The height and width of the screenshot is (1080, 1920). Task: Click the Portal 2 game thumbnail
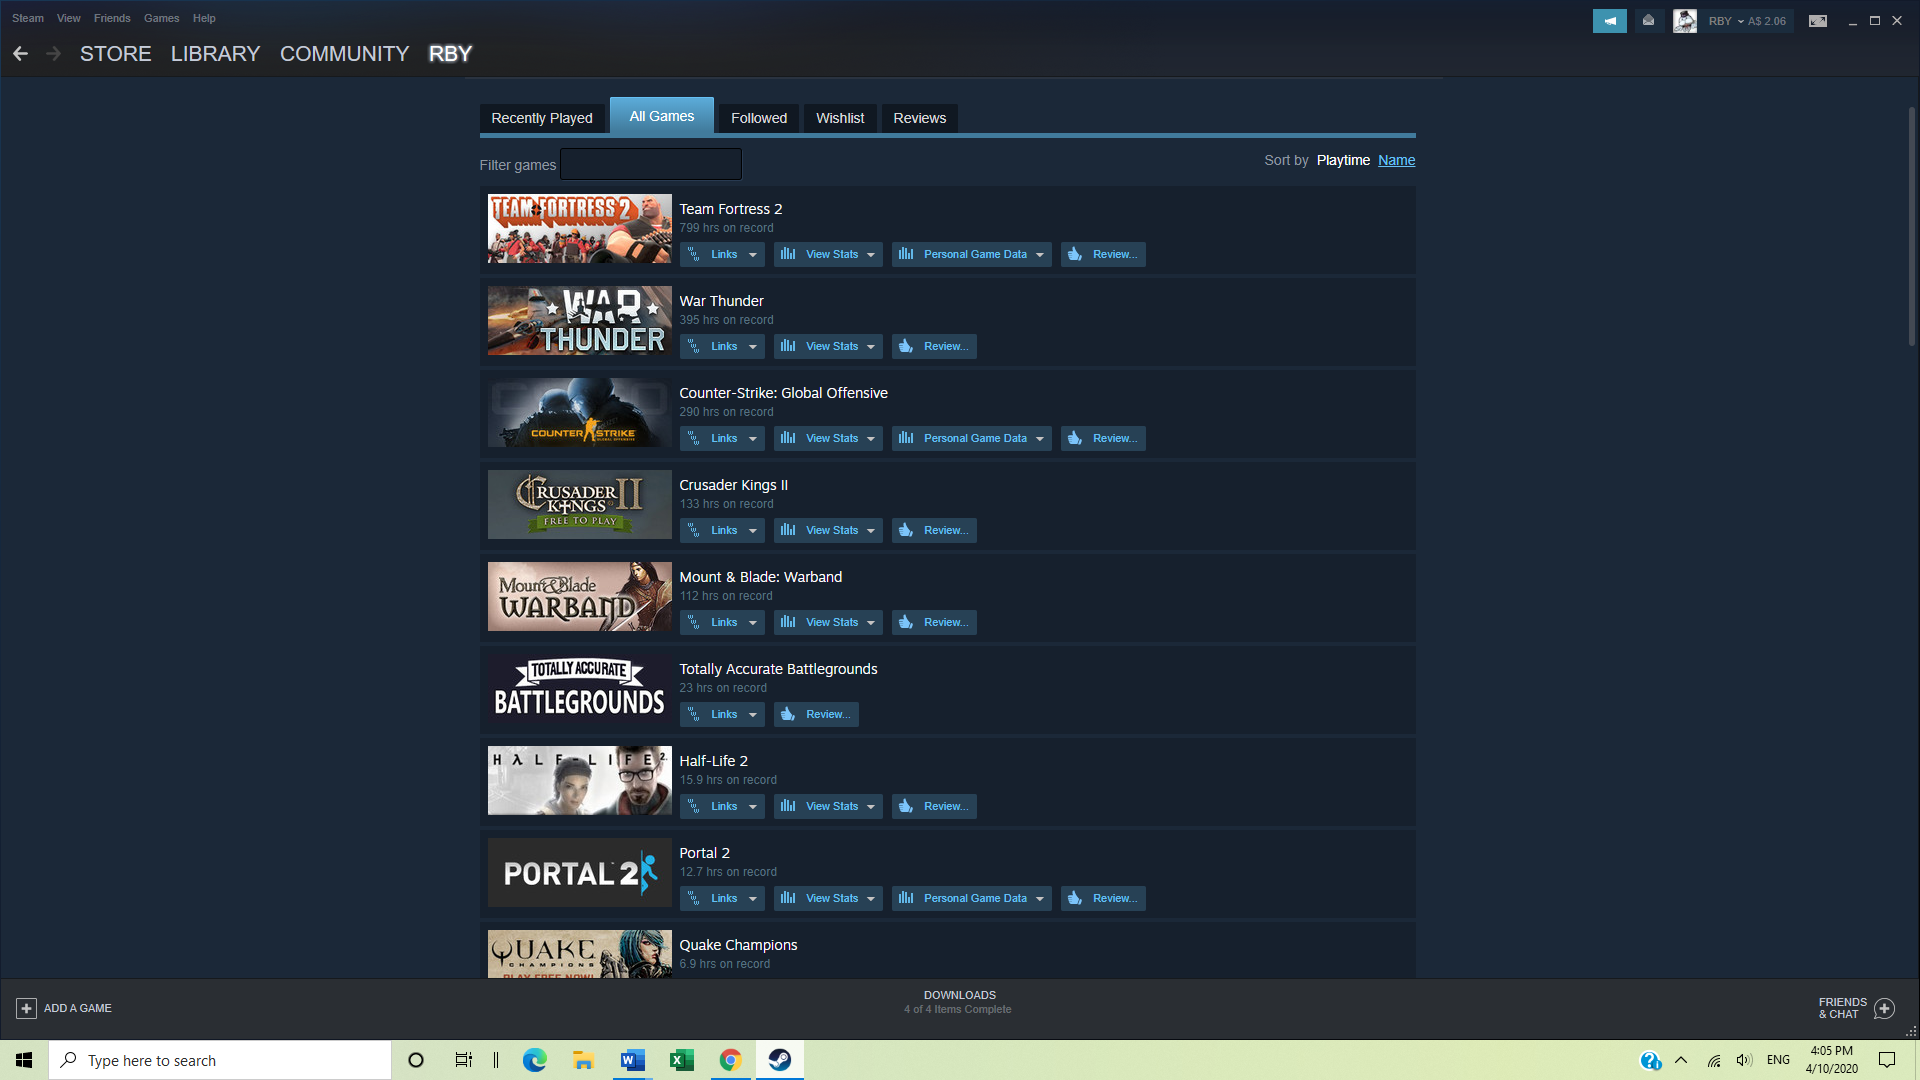point(579,872)
